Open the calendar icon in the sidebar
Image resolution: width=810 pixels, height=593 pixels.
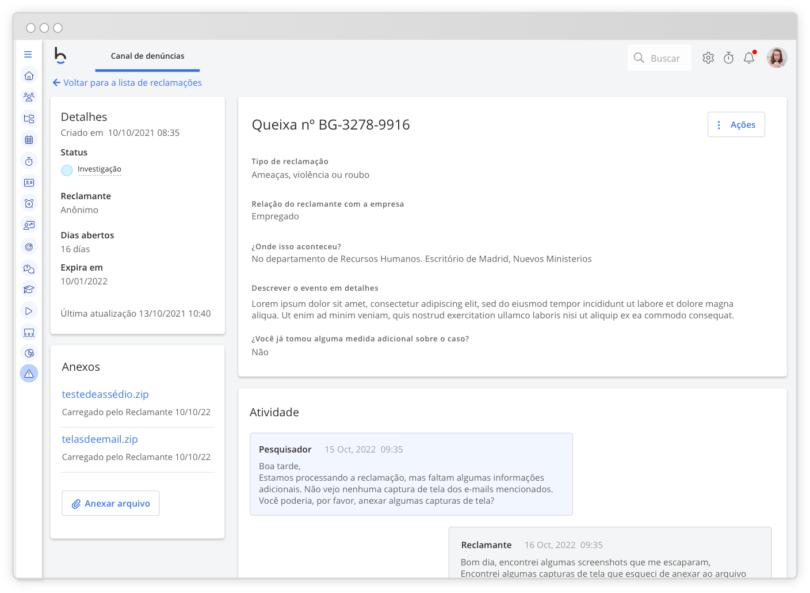coord(29,140)
